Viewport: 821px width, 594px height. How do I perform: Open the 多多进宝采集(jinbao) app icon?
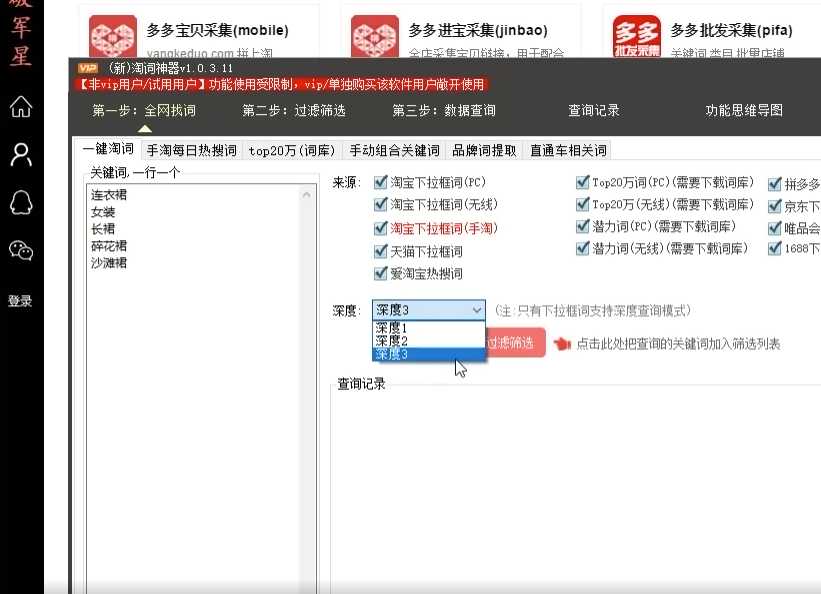374,36
